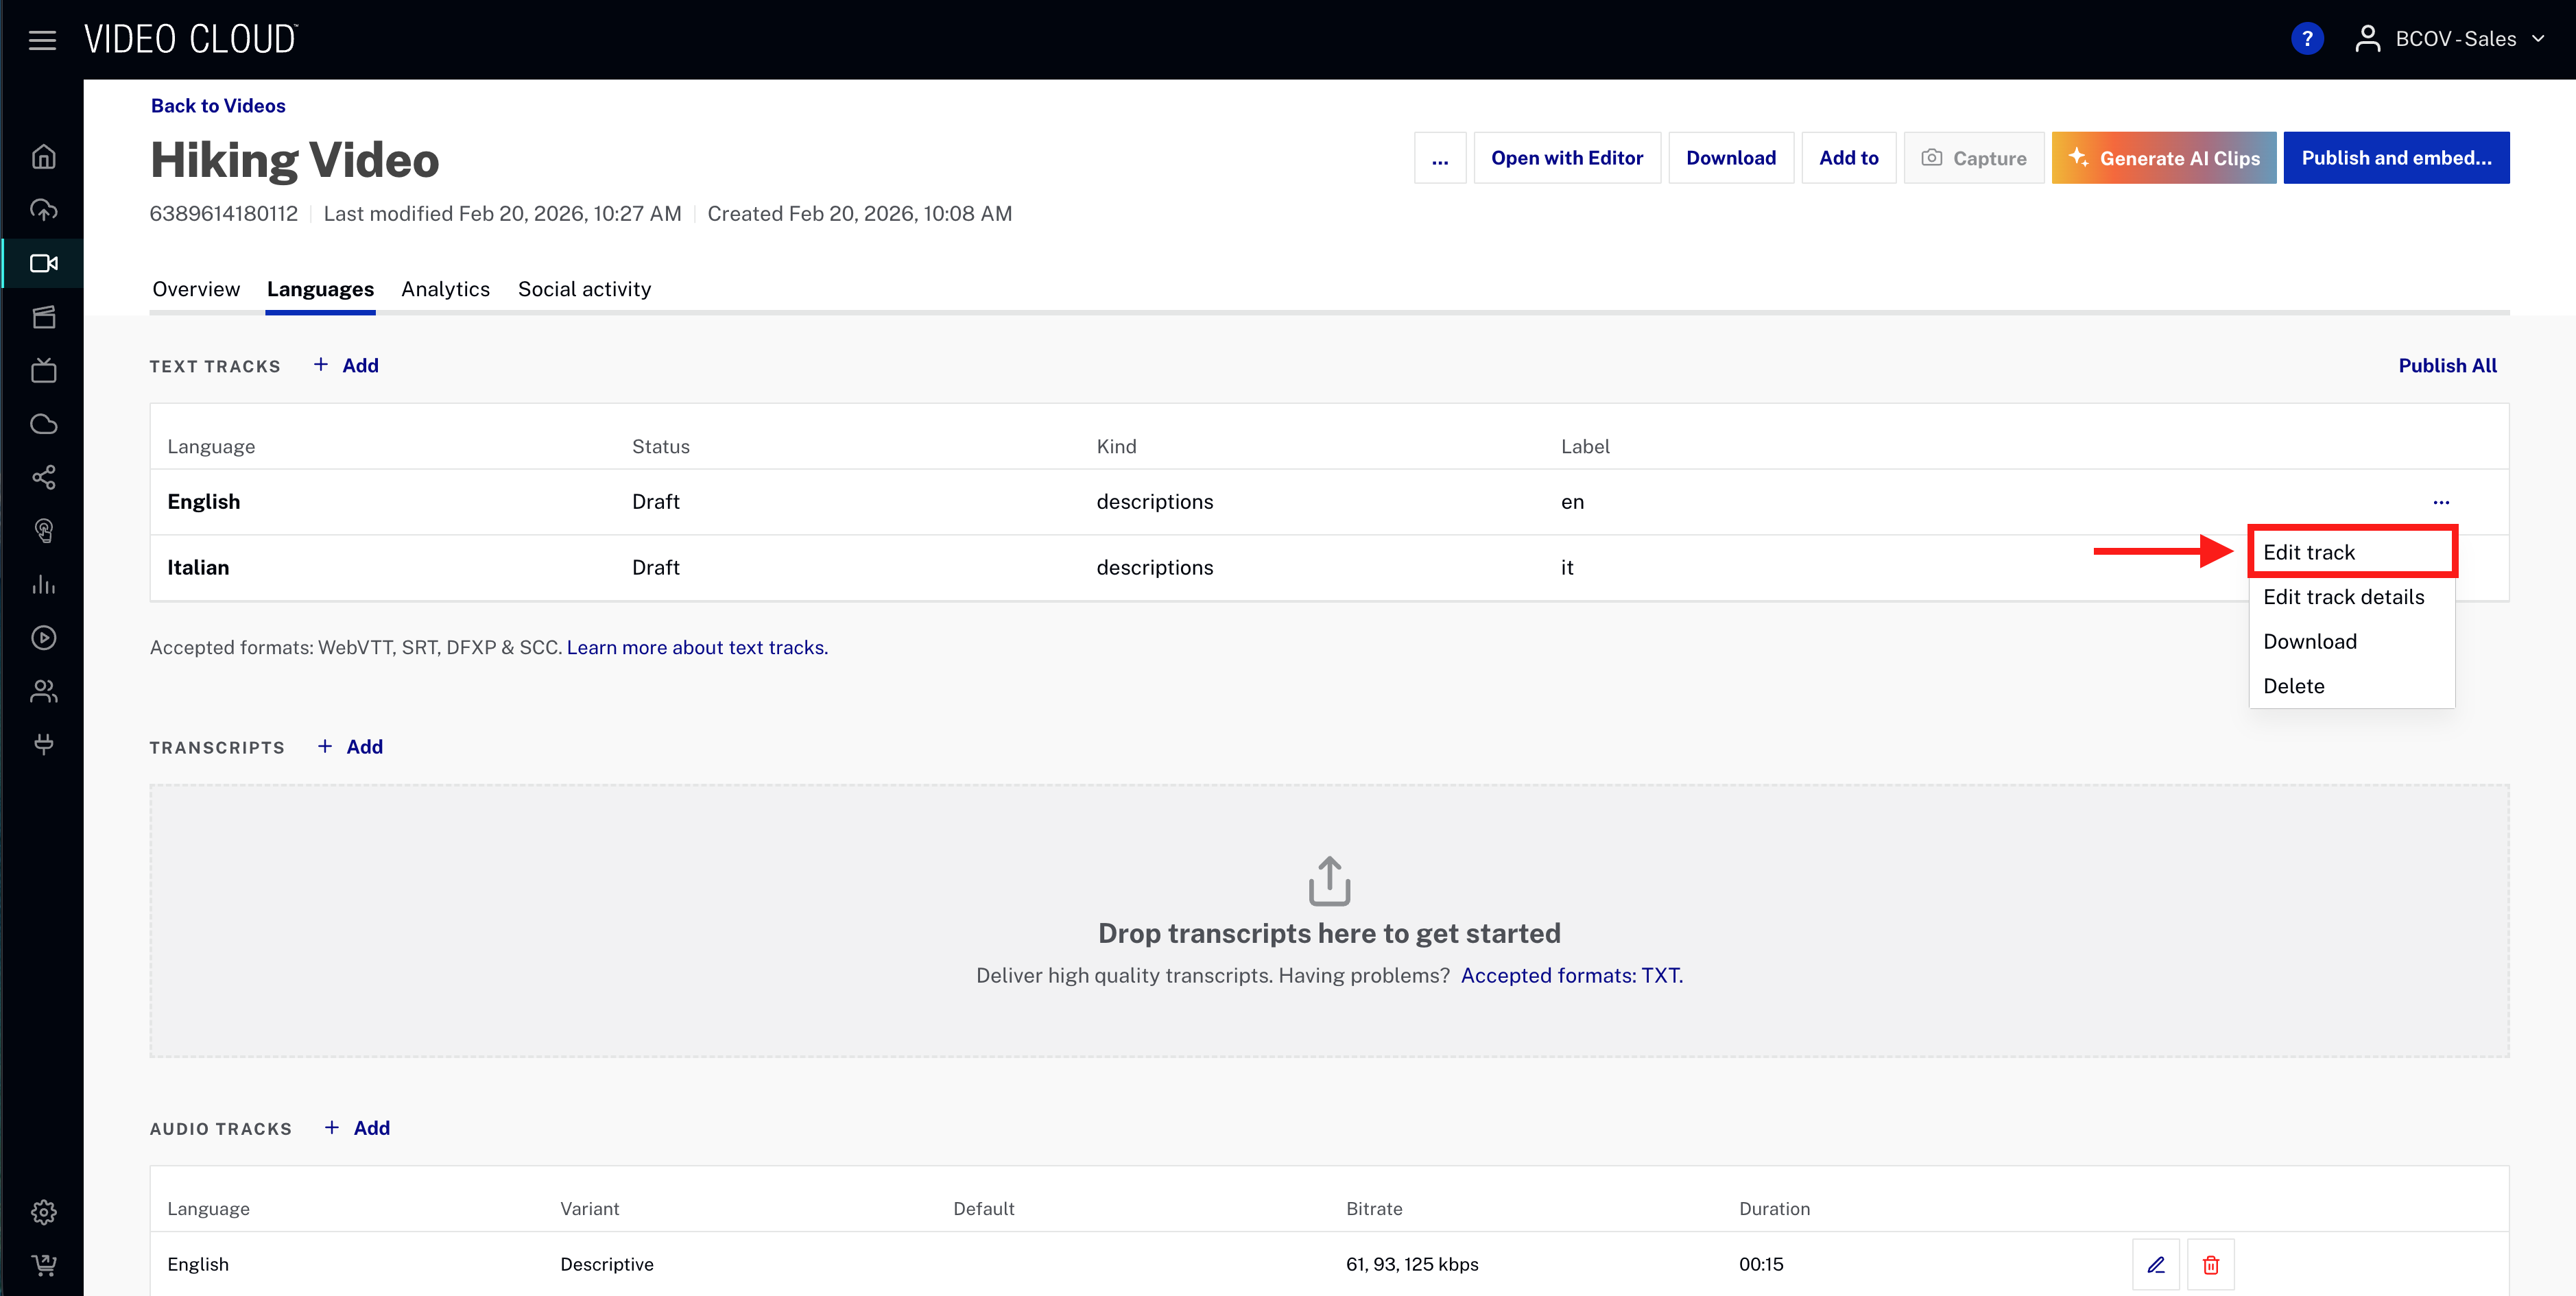Viewport: 2576px width, 1296px height.
Task: Open the Players section from the sidebar
Action: point(44,637)
